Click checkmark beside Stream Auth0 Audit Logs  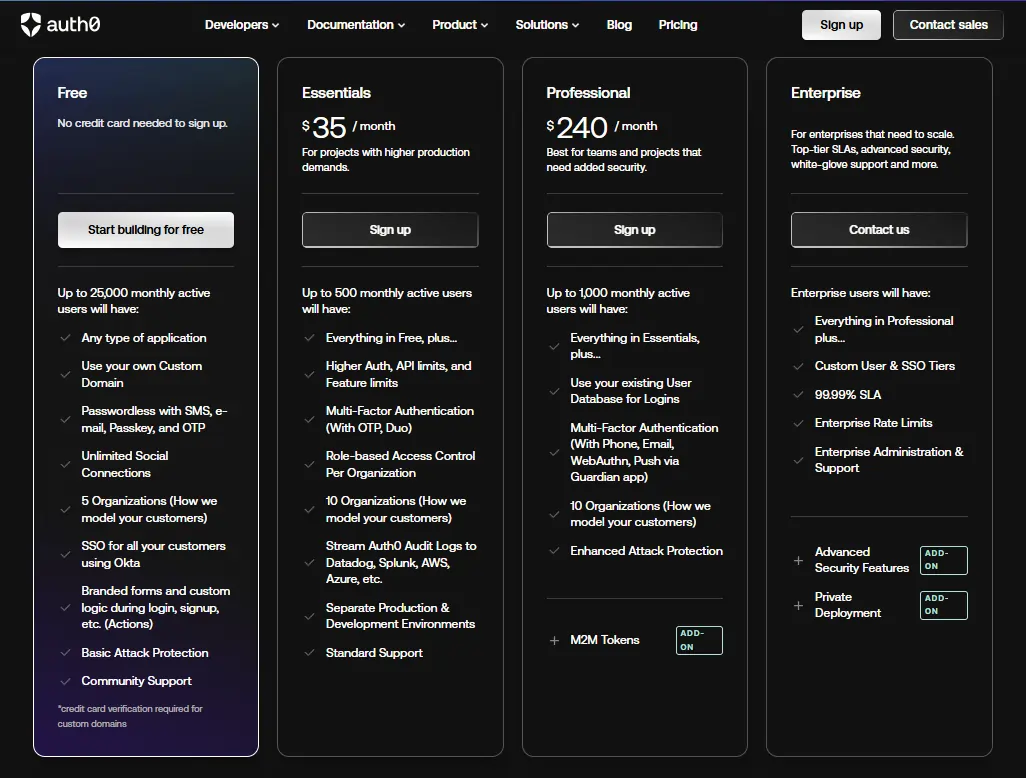click(x=310, y=563)
